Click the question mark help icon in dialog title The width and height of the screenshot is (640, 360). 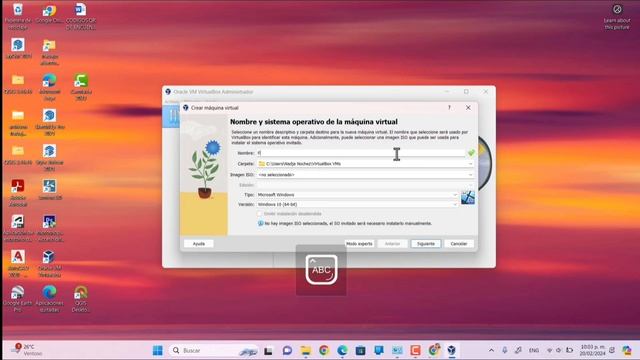pos(449,108)
